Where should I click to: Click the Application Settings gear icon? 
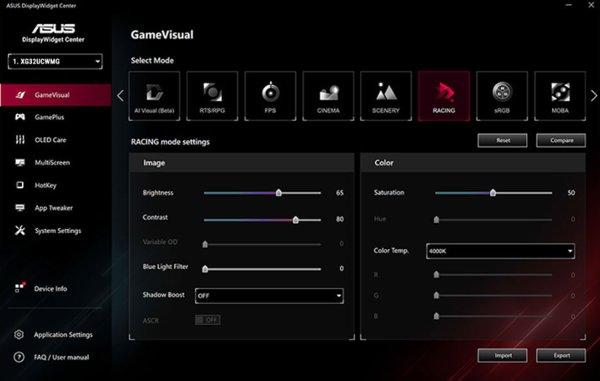(x=19, y=335)
